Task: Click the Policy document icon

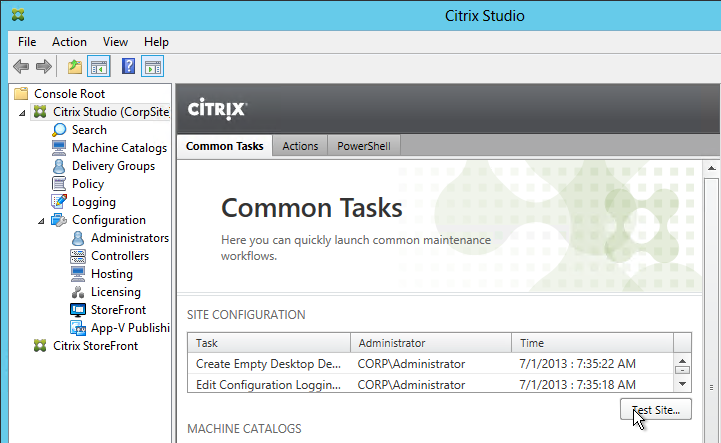Action: (x=59, y=184)
